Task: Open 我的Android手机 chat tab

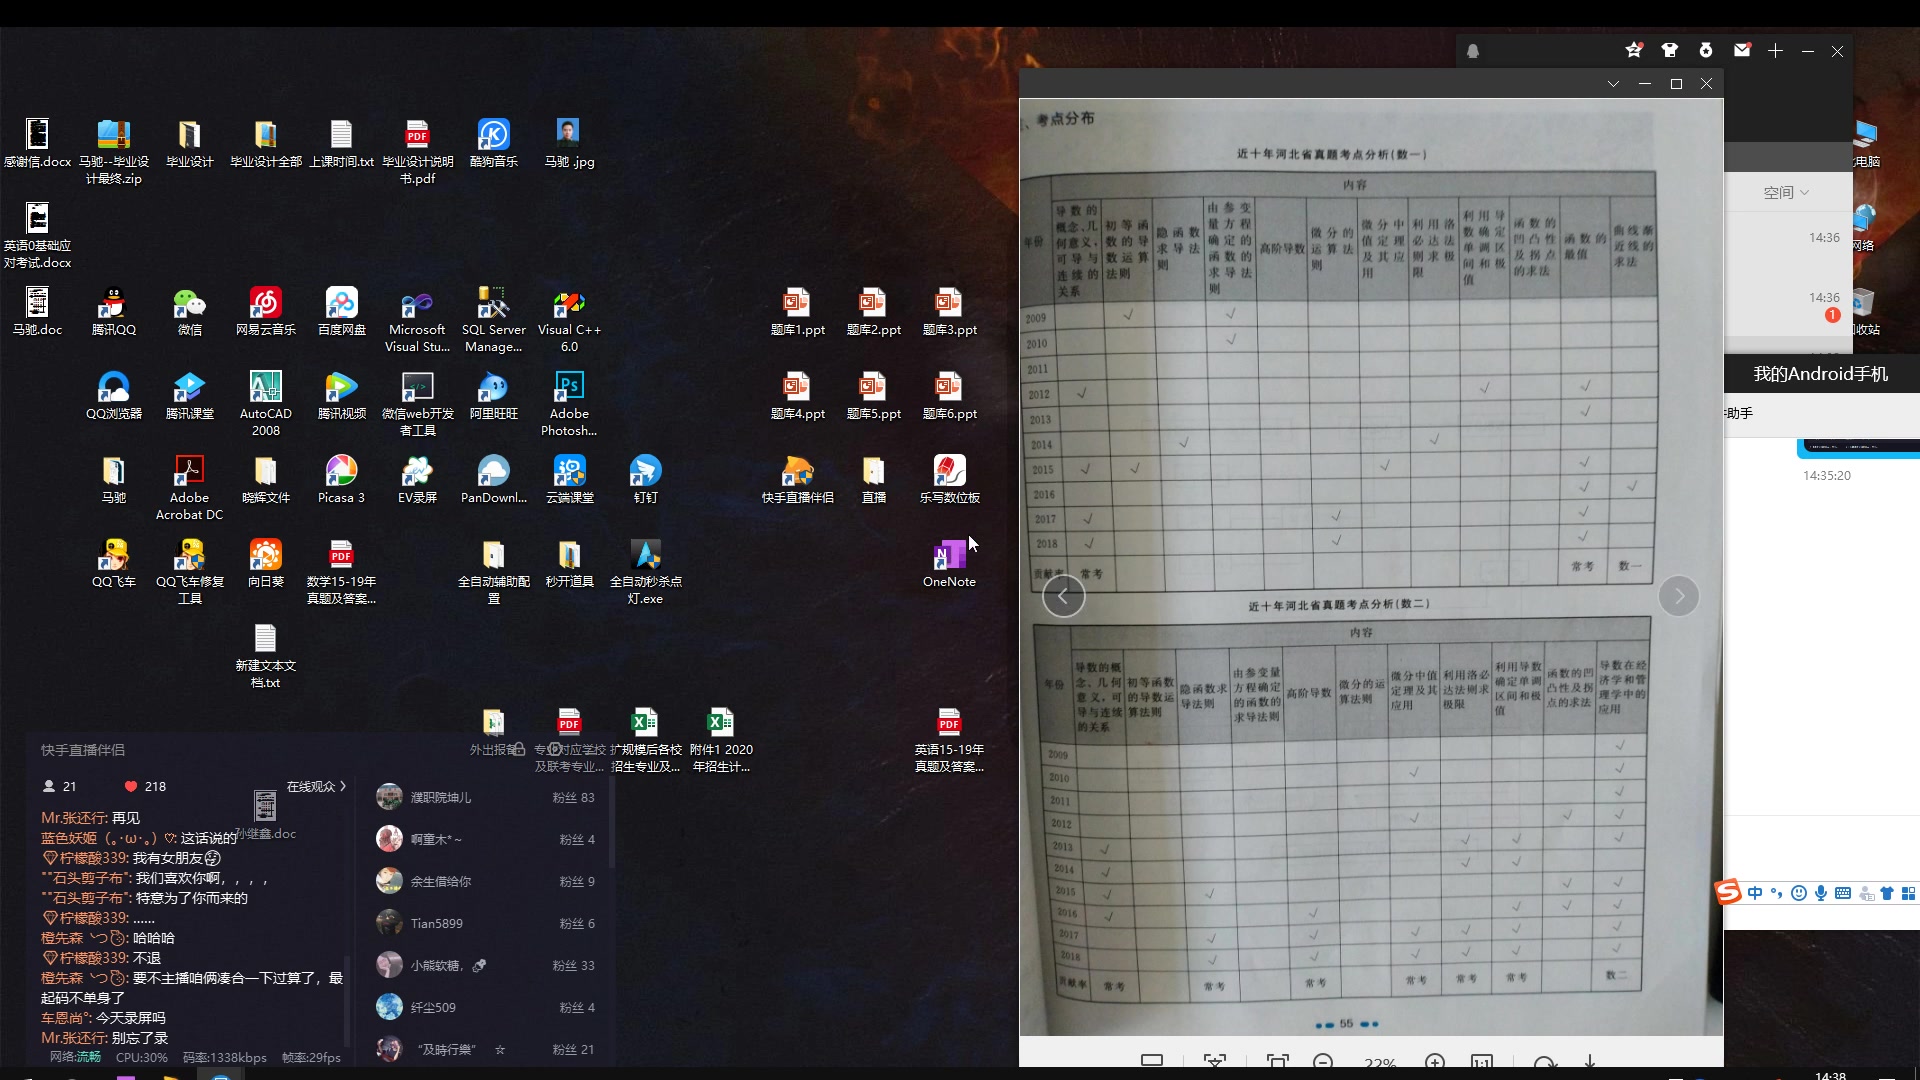Action: tap(1820, 374)
